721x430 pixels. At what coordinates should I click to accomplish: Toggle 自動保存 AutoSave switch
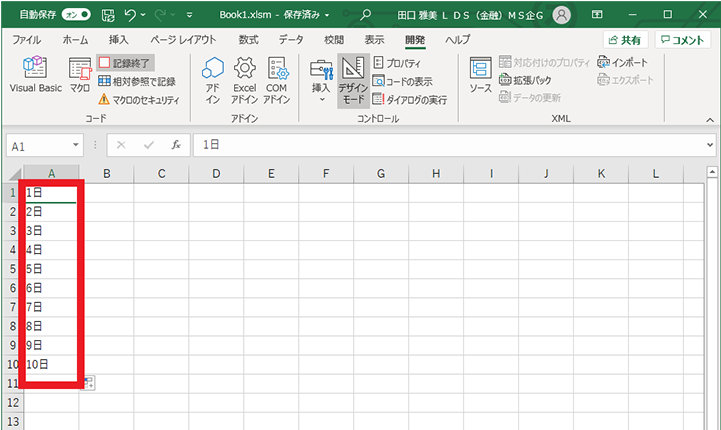click(x=76, y=15)
